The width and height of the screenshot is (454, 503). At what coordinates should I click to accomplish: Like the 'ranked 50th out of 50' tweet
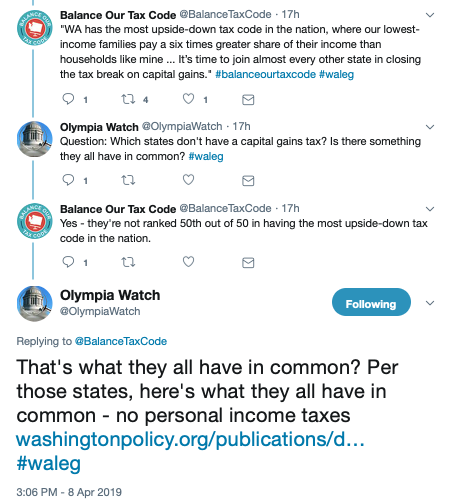[188, 262]
